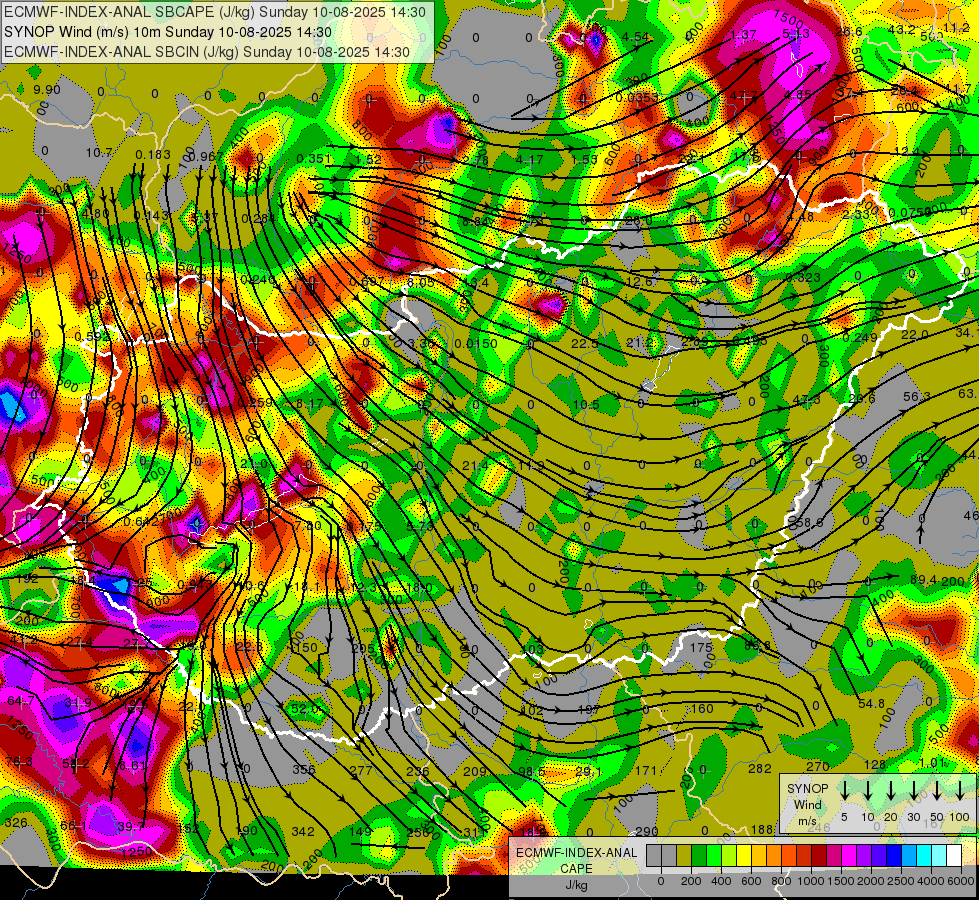Click the 100 m/s wind arrow in legend
The height and width of the screenshot is (900, 979).
[x=960, y=791]
